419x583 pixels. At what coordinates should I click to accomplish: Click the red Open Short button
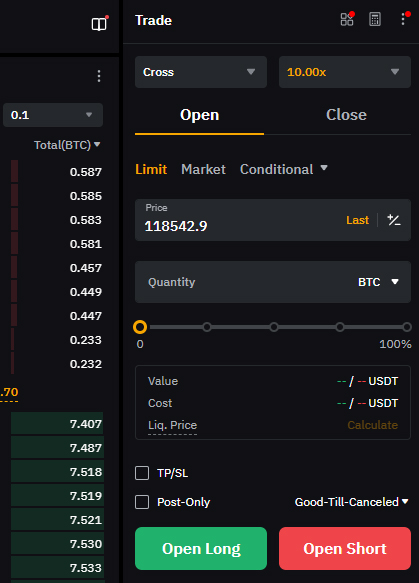point(345,548)
